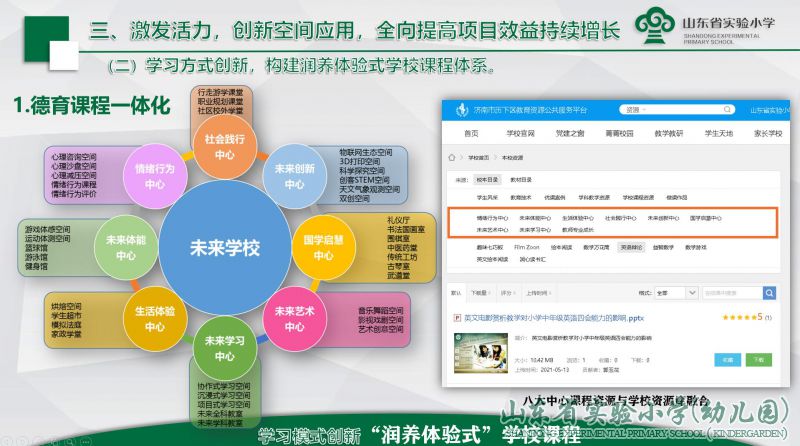
Task: Open the 首页 navigation tab
Action: (471, 133)
